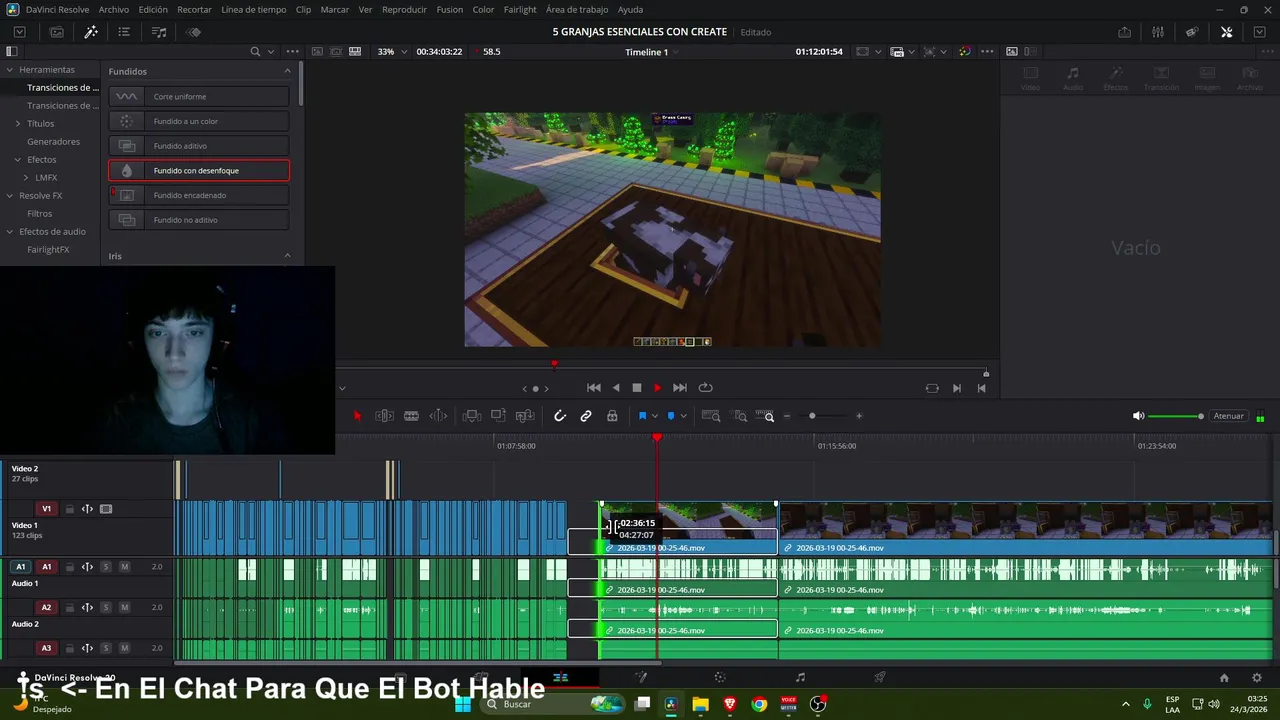Open the Media Pool panel icon
This screenshot has height=720, width=1280.
(57, 32)
